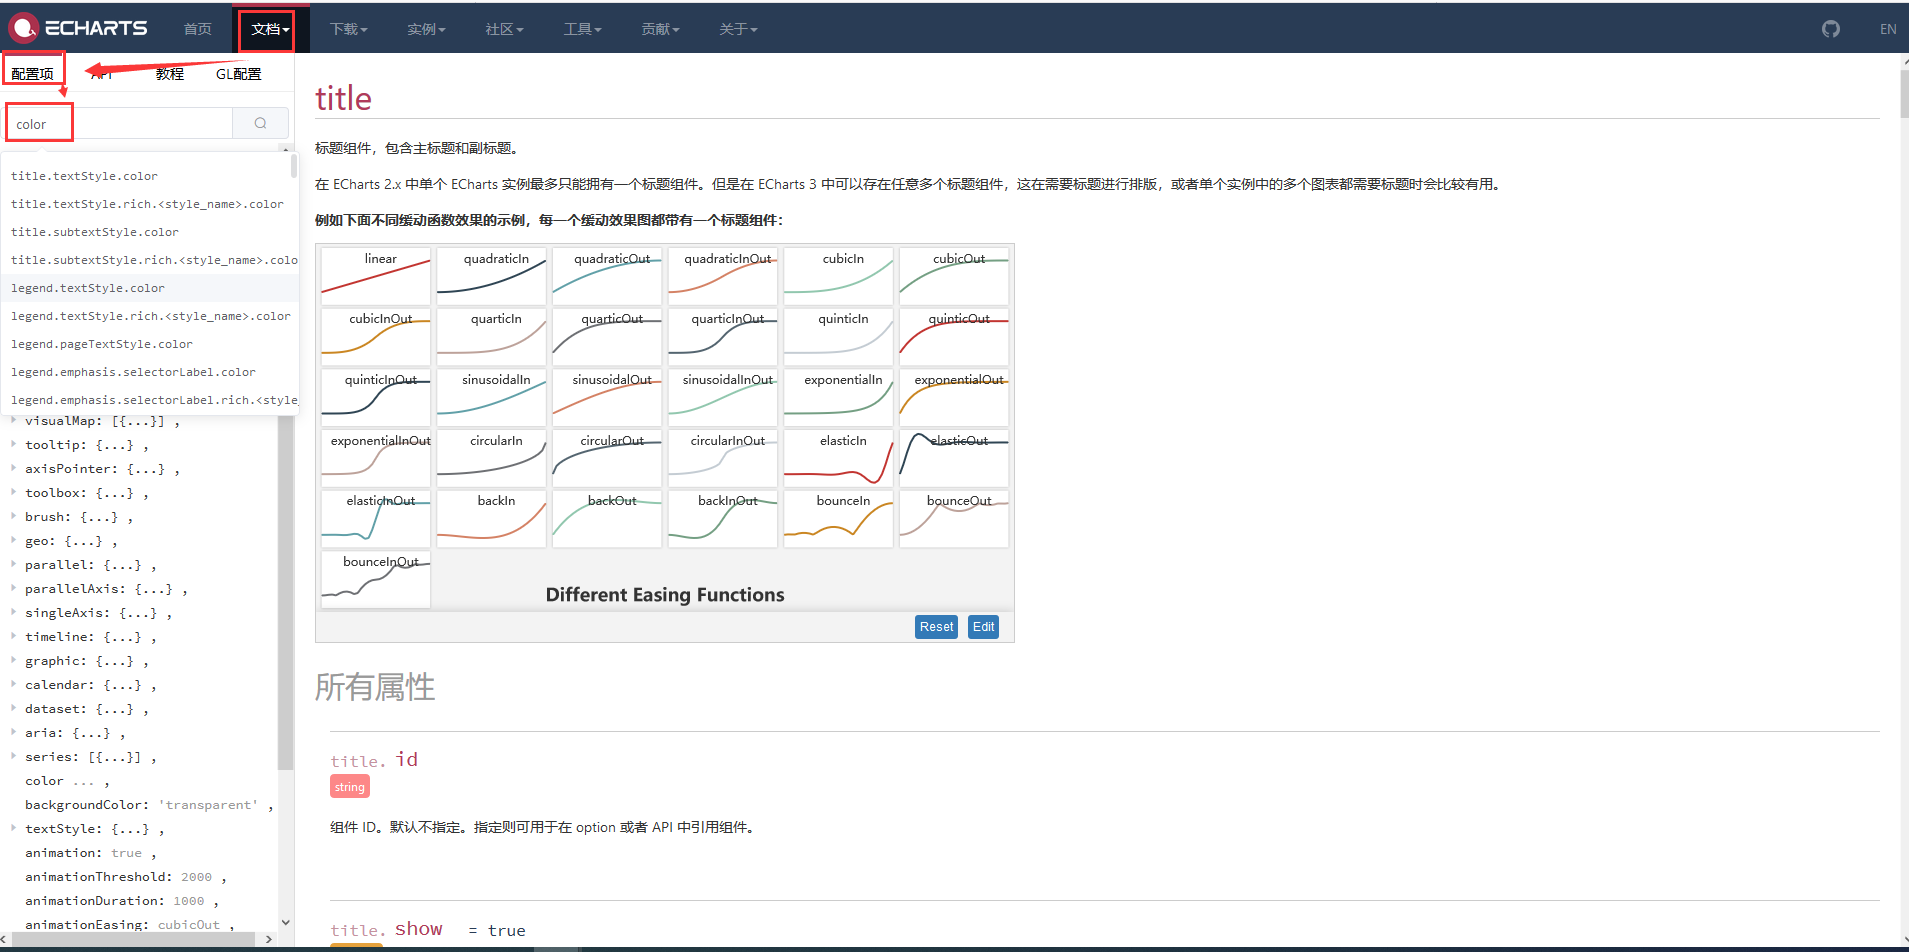Focus the option search input field

pos(119,124)
